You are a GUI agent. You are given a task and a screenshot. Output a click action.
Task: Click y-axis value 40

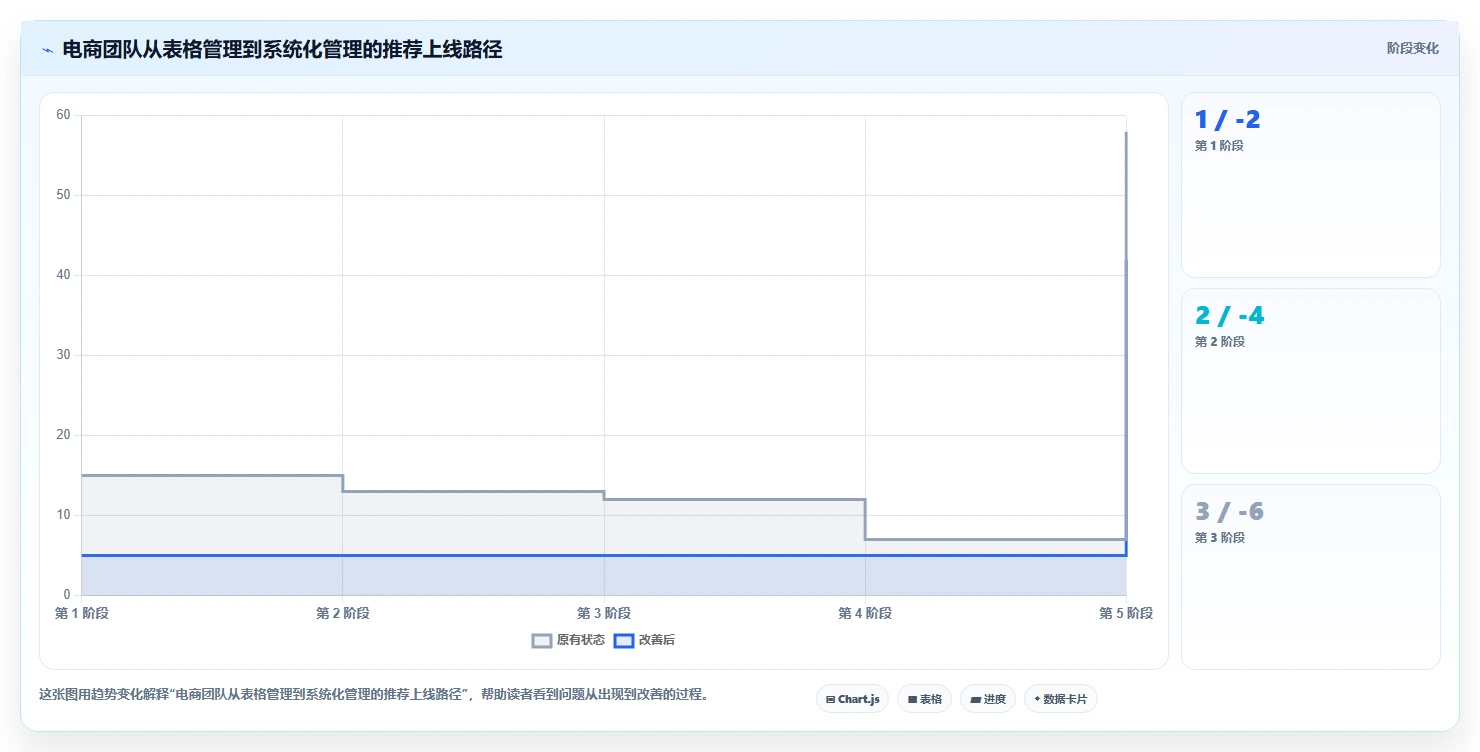64,275
